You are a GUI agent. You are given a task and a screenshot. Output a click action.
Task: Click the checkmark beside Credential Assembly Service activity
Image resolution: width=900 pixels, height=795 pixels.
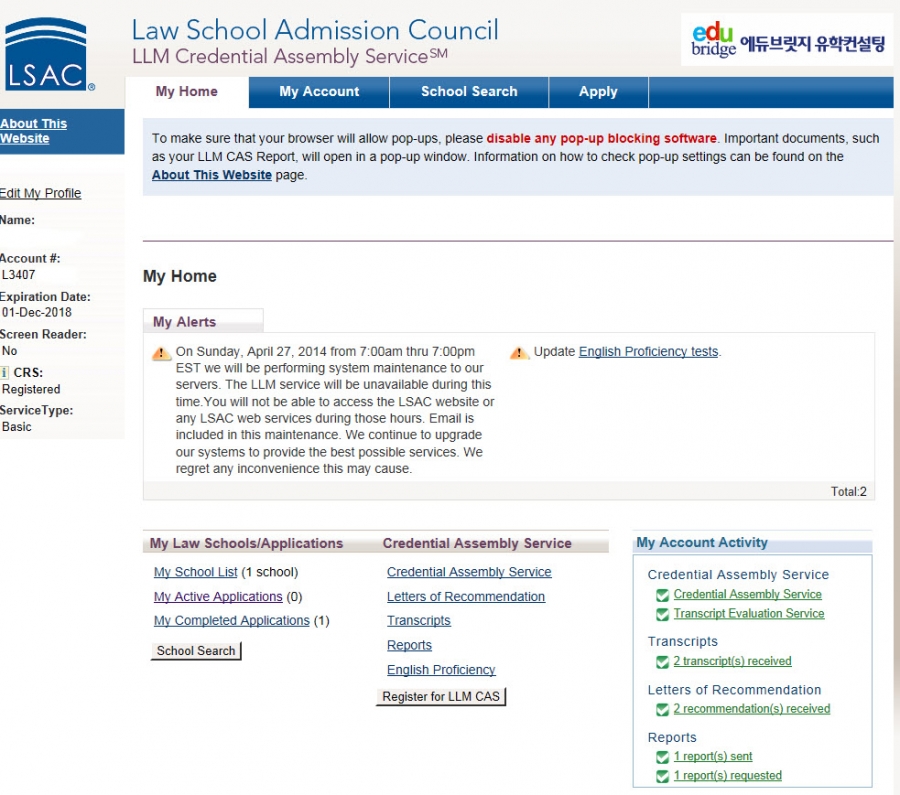(663, 594)
